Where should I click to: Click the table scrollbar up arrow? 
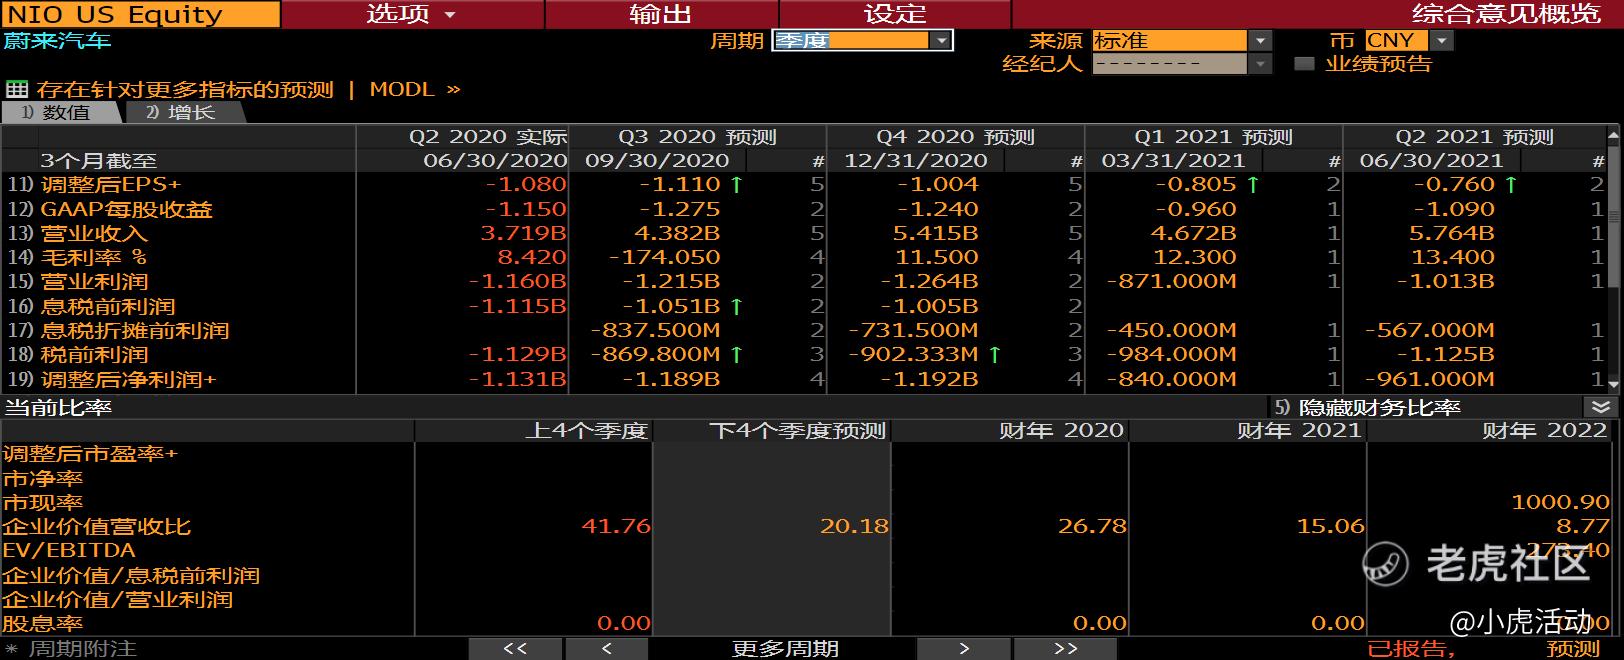[1613, 135]
